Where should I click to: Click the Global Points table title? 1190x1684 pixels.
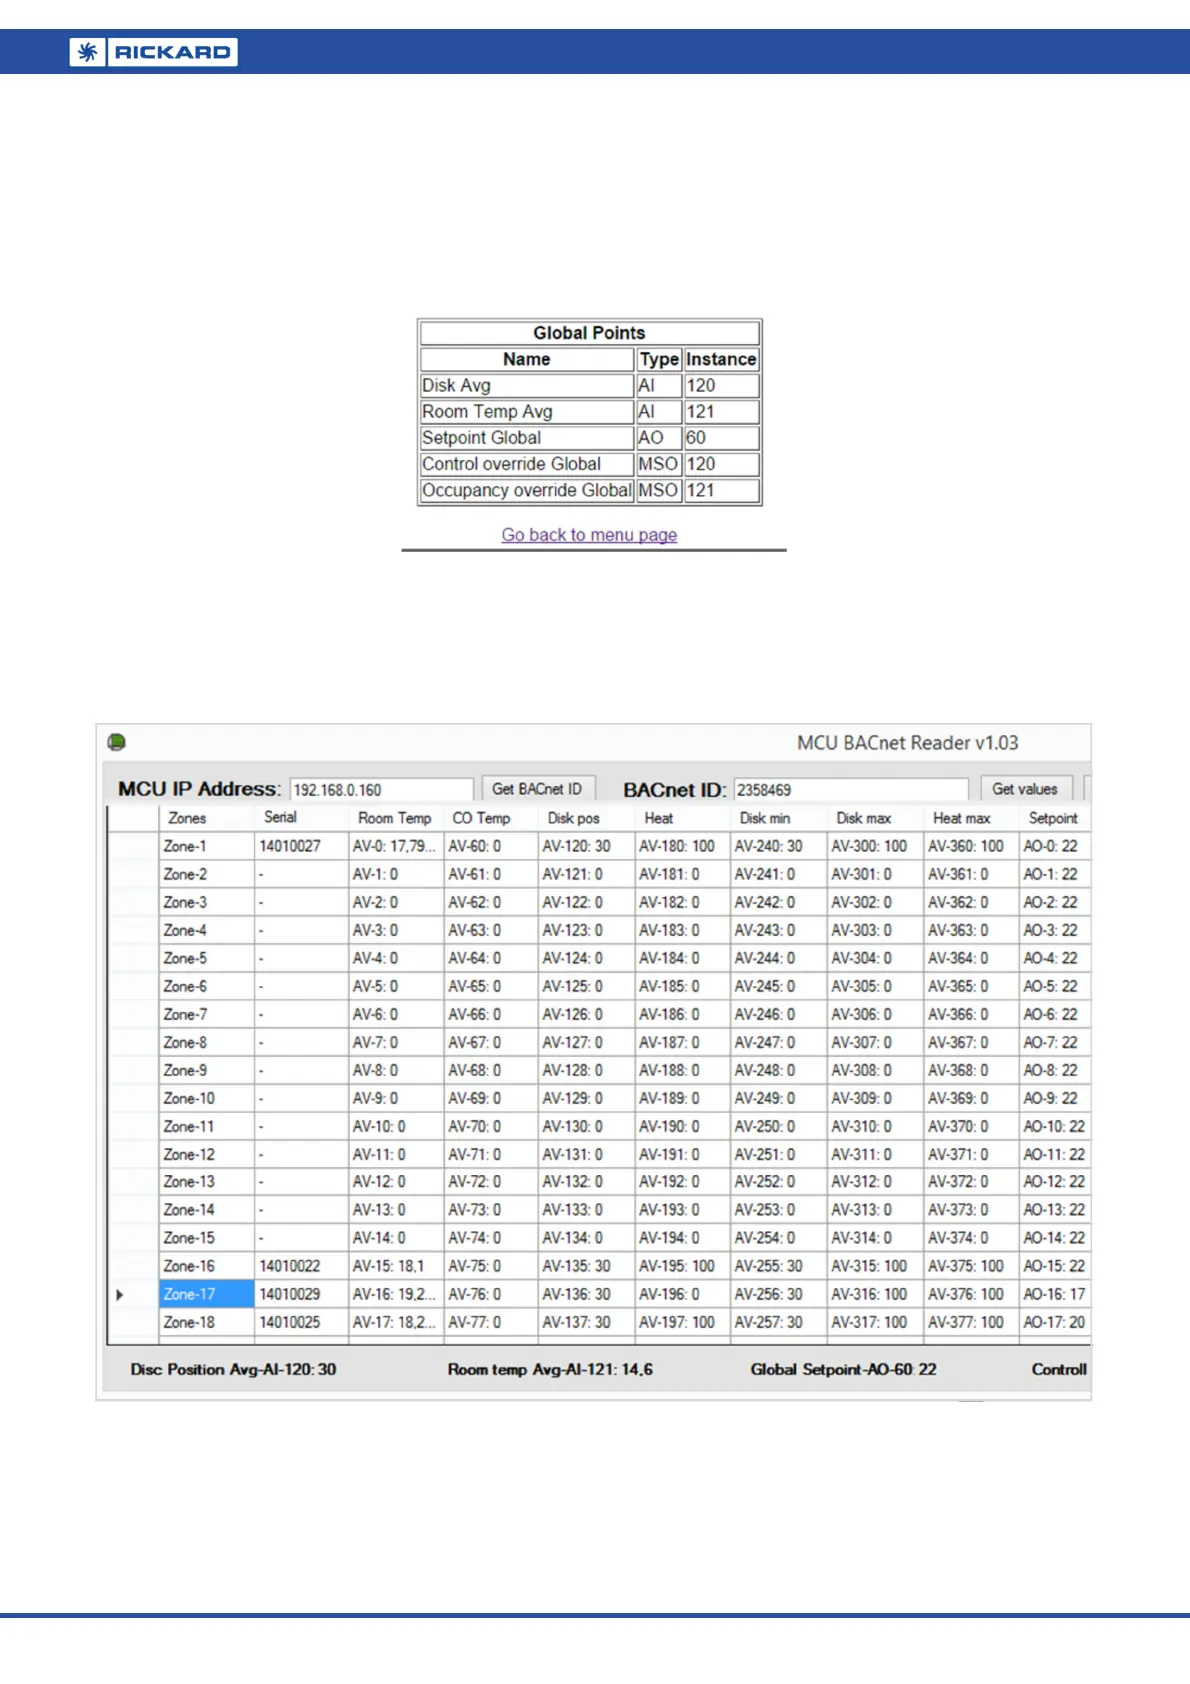[590, 333]
